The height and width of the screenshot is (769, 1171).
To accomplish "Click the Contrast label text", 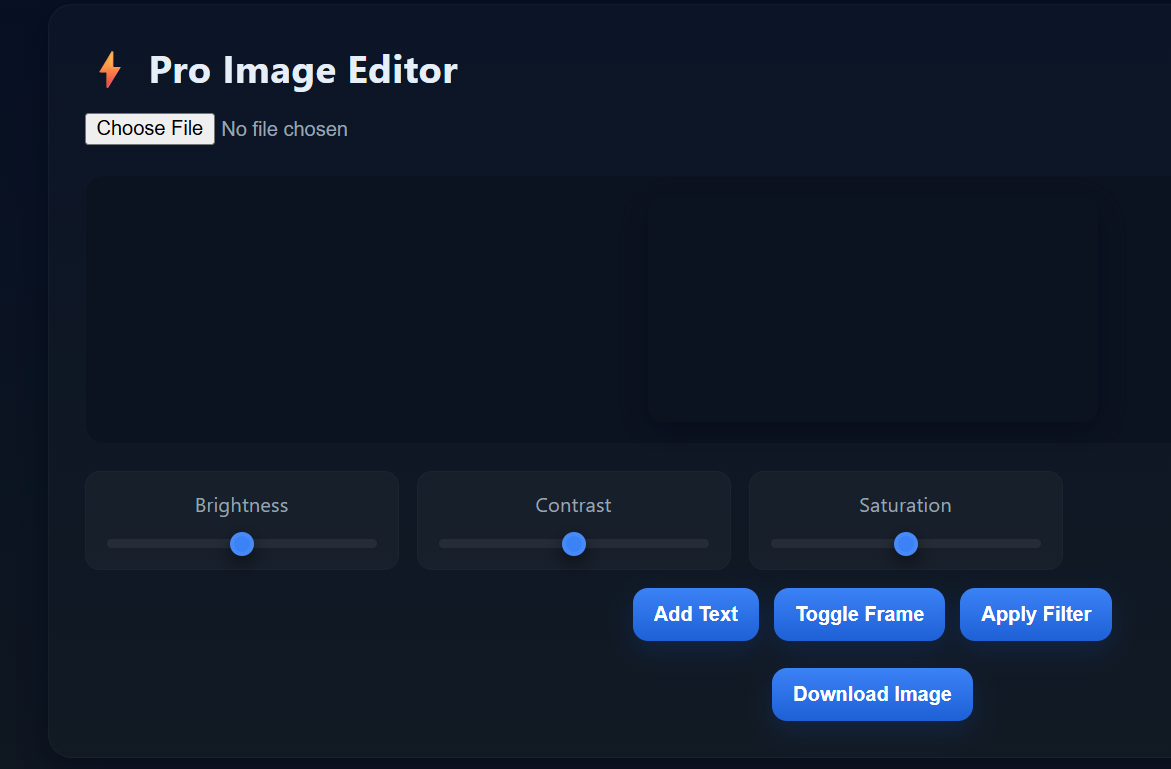I will [x=574, y=505].
